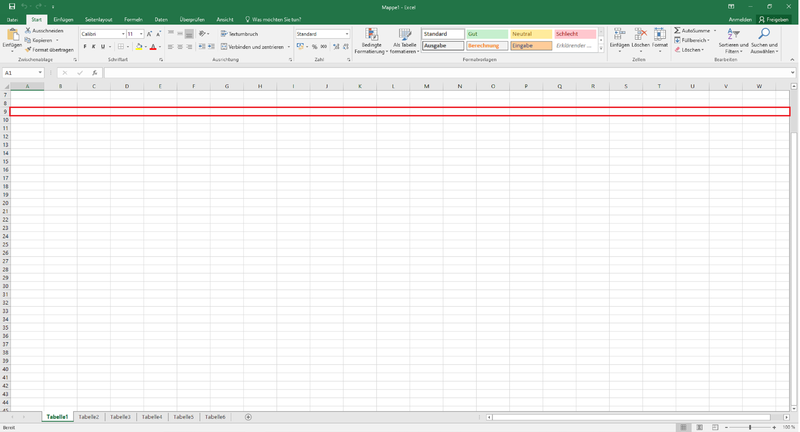Click the Einfügen paste clipboard icon

[x=12, y=35]
